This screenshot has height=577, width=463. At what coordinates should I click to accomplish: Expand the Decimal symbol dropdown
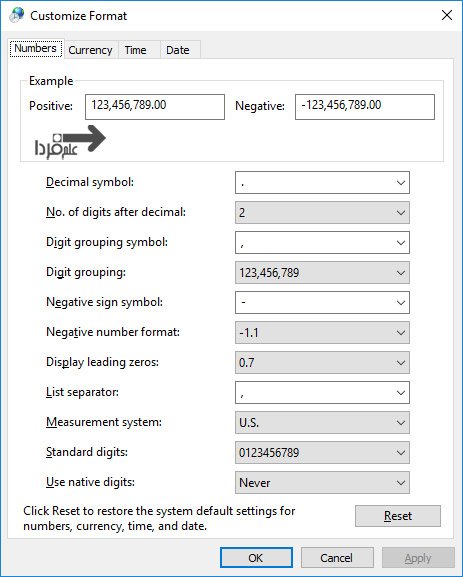[322, 183]
